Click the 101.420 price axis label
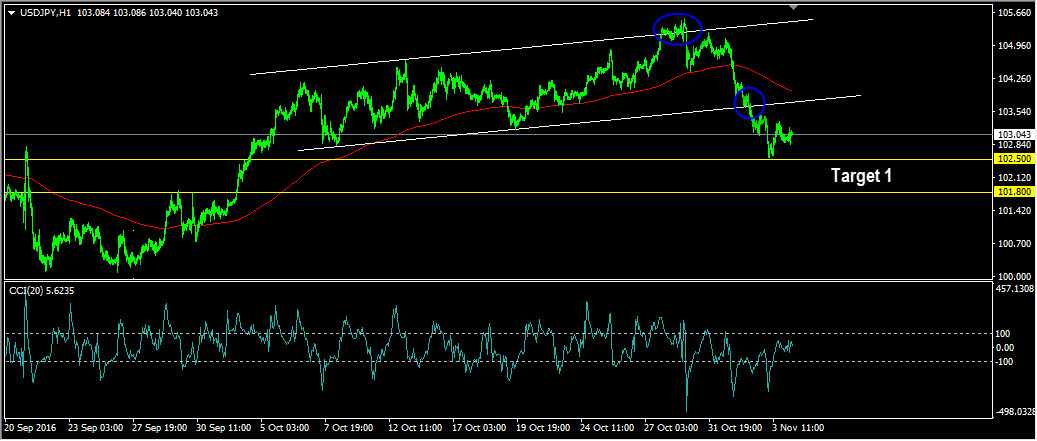Image resolution: width=1037 pixels, height=441 pixels. (x=1014, y=211)
